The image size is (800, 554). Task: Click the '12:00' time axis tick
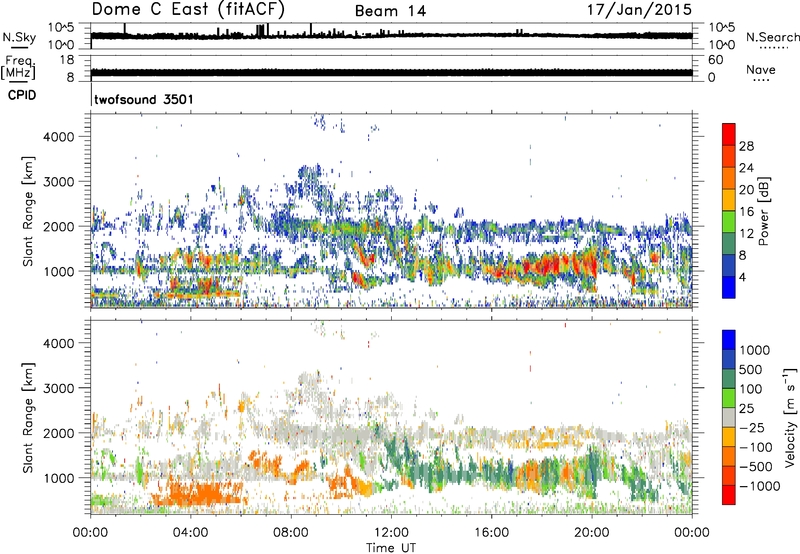(391, 533)
